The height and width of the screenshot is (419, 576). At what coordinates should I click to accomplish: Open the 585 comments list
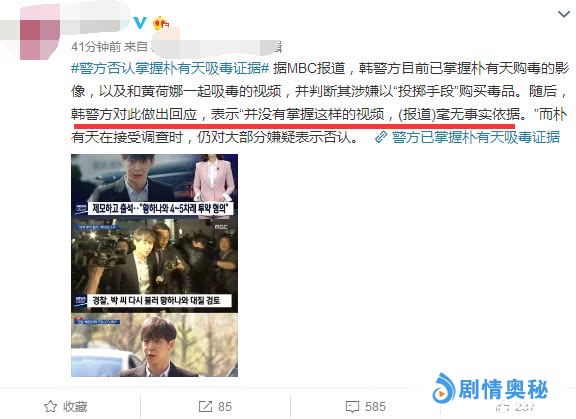(375, 407)
